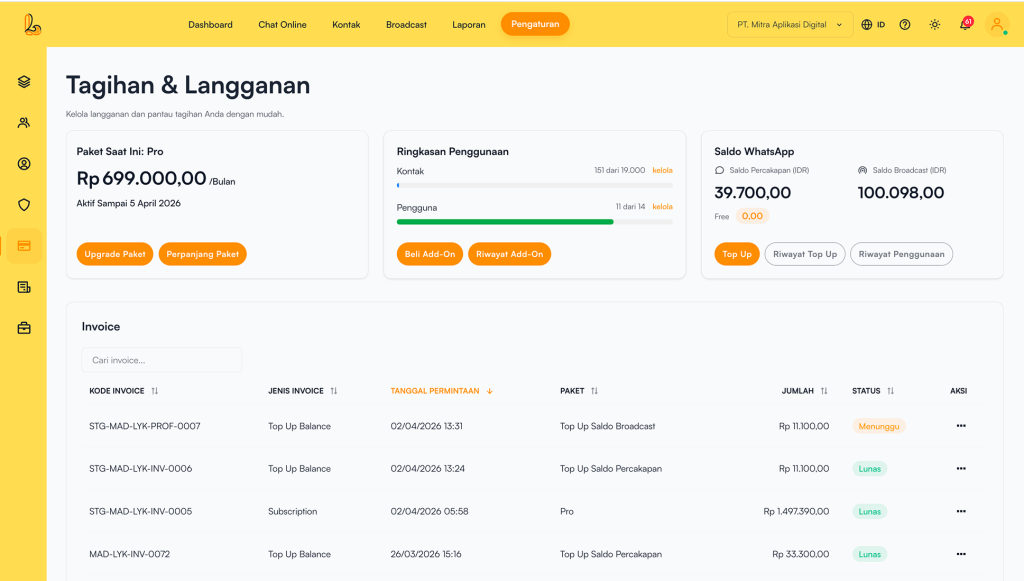Click the shield icon in the sidebar
1024x581 pixels.
point(24,205)
